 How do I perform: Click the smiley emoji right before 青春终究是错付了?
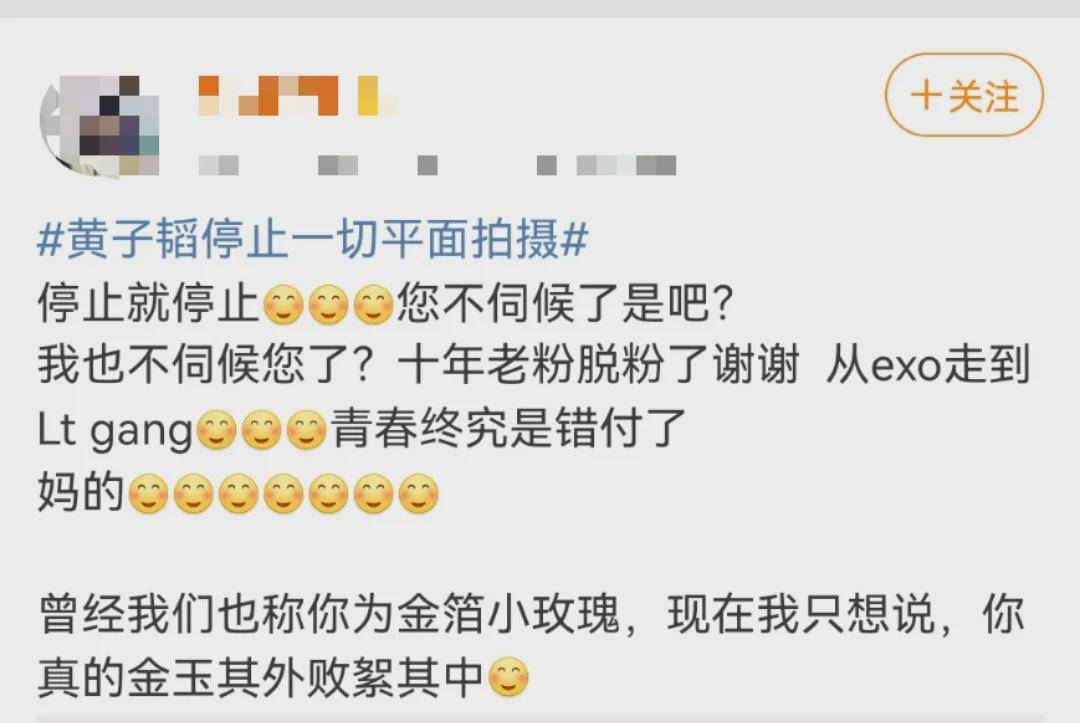tap(306, 430)
